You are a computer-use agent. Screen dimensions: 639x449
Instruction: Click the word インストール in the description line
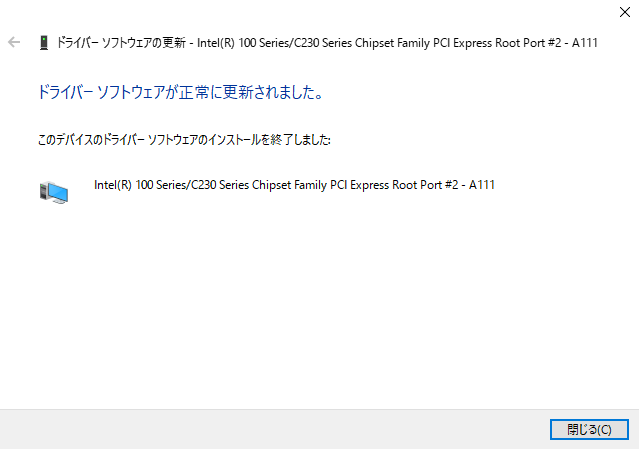coord(234,140)
